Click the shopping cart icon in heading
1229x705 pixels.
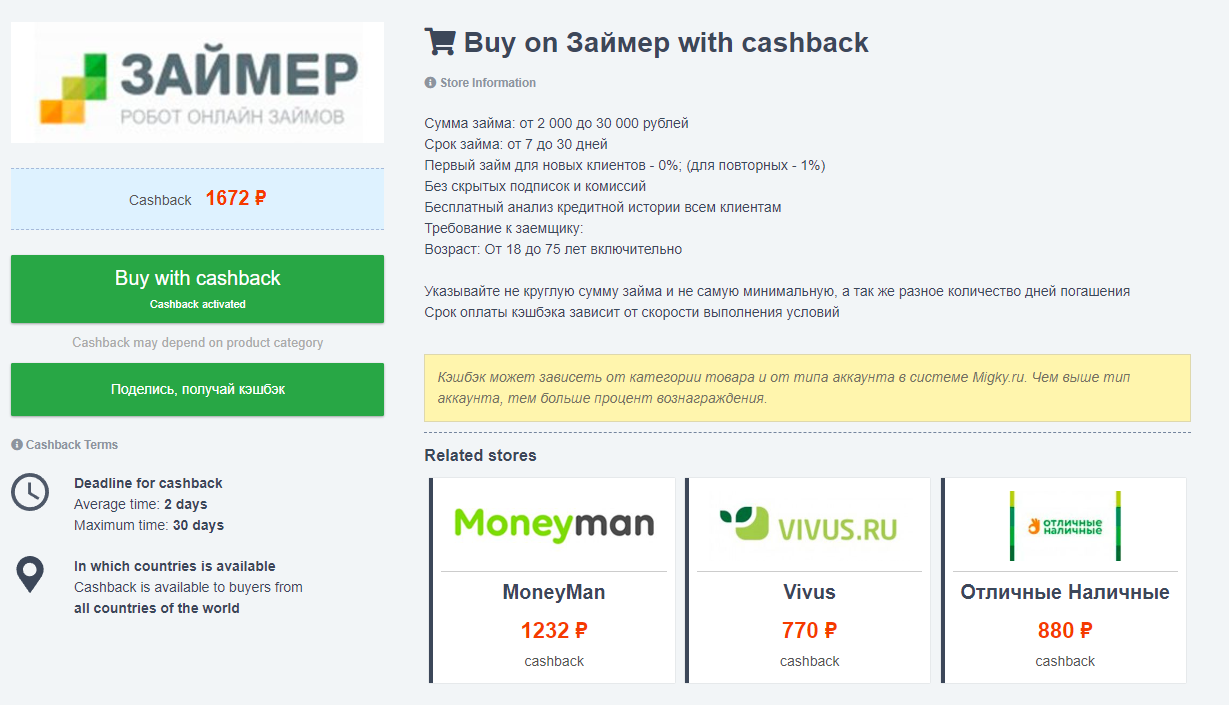[440, 42]
